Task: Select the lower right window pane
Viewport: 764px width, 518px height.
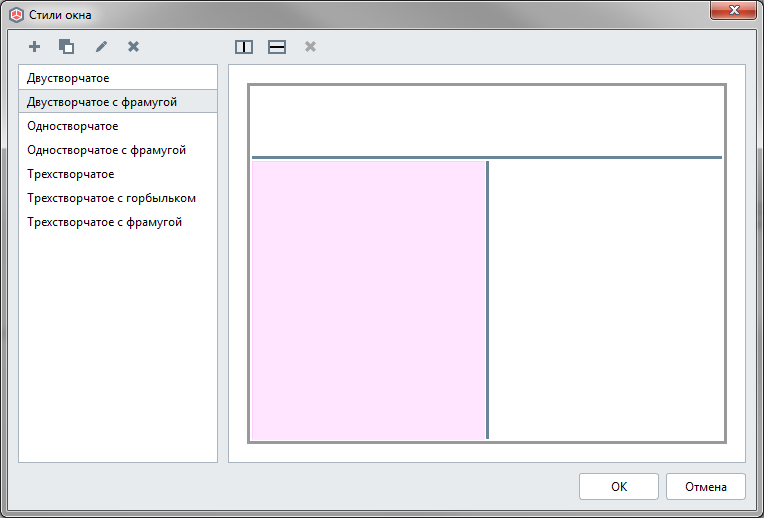Action: [606, 300]
